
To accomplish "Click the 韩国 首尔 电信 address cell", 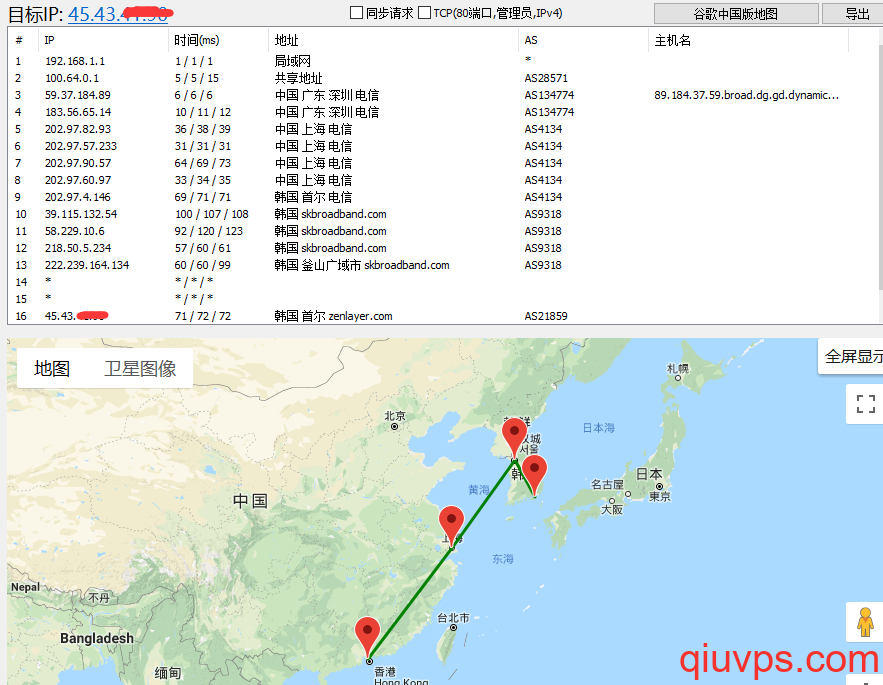I will pos(313,197).
